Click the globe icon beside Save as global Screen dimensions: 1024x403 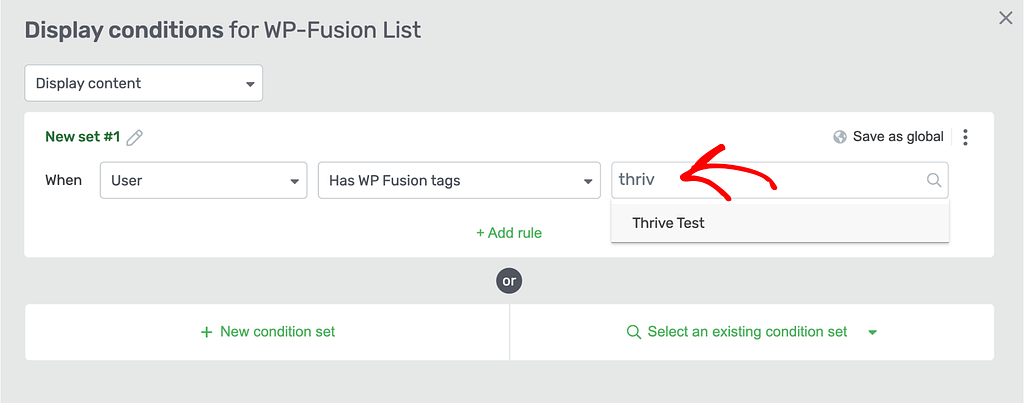pyautogui.click(x=840, y=137)
